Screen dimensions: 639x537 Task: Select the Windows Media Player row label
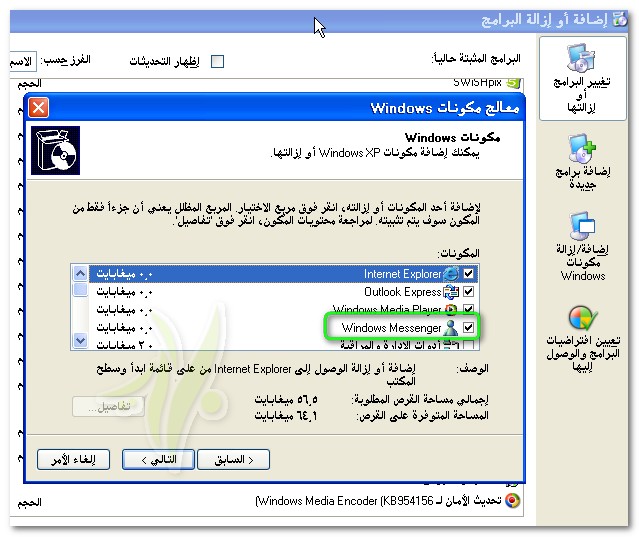387,309
